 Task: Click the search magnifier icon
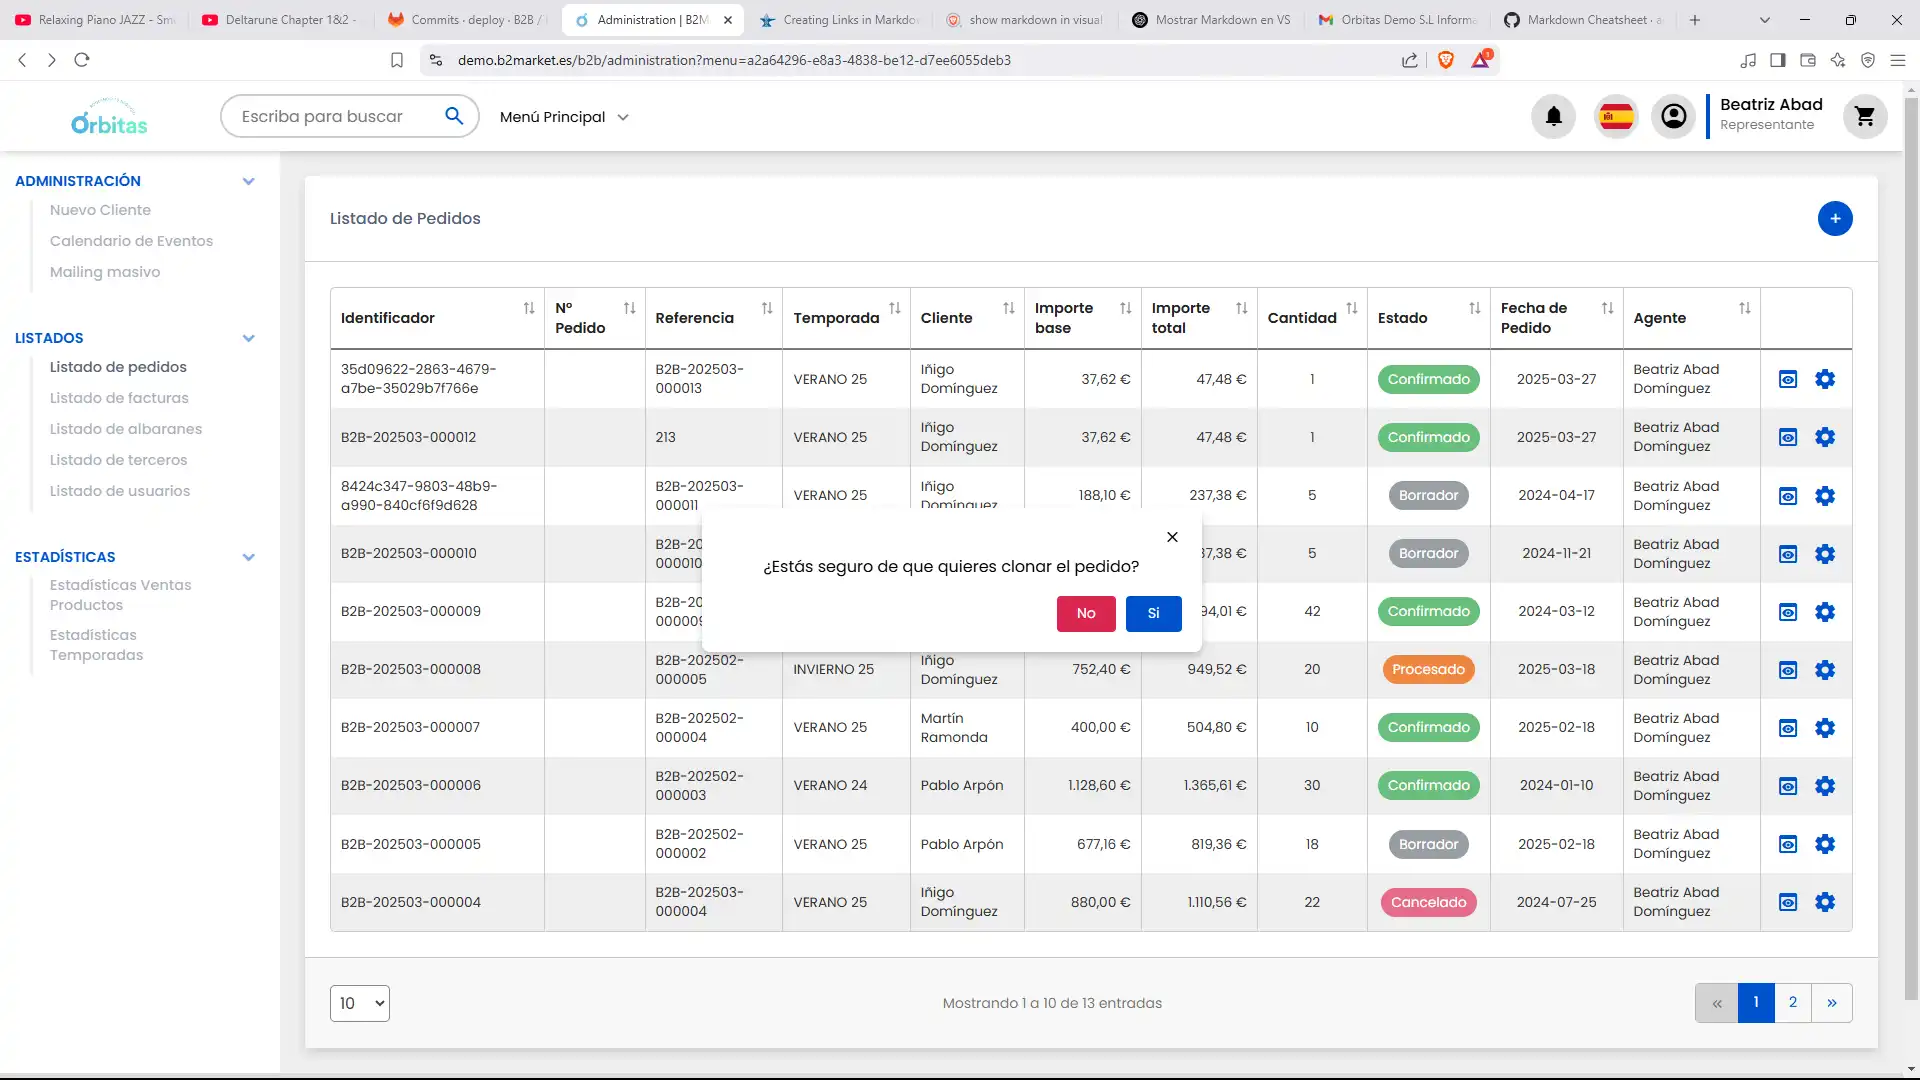tap(454, 116)
